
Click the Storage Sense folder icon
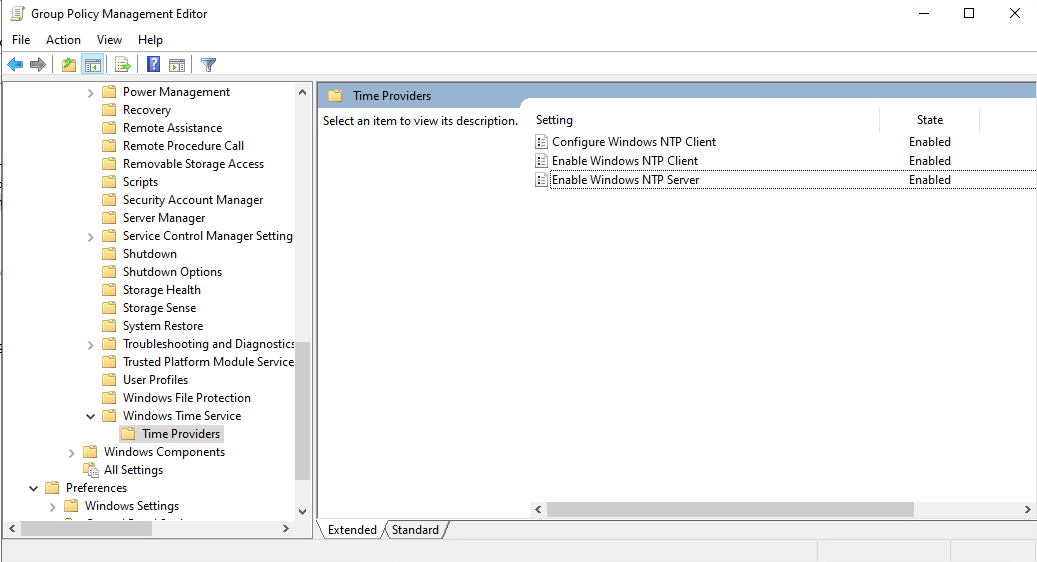coord(109,308)
